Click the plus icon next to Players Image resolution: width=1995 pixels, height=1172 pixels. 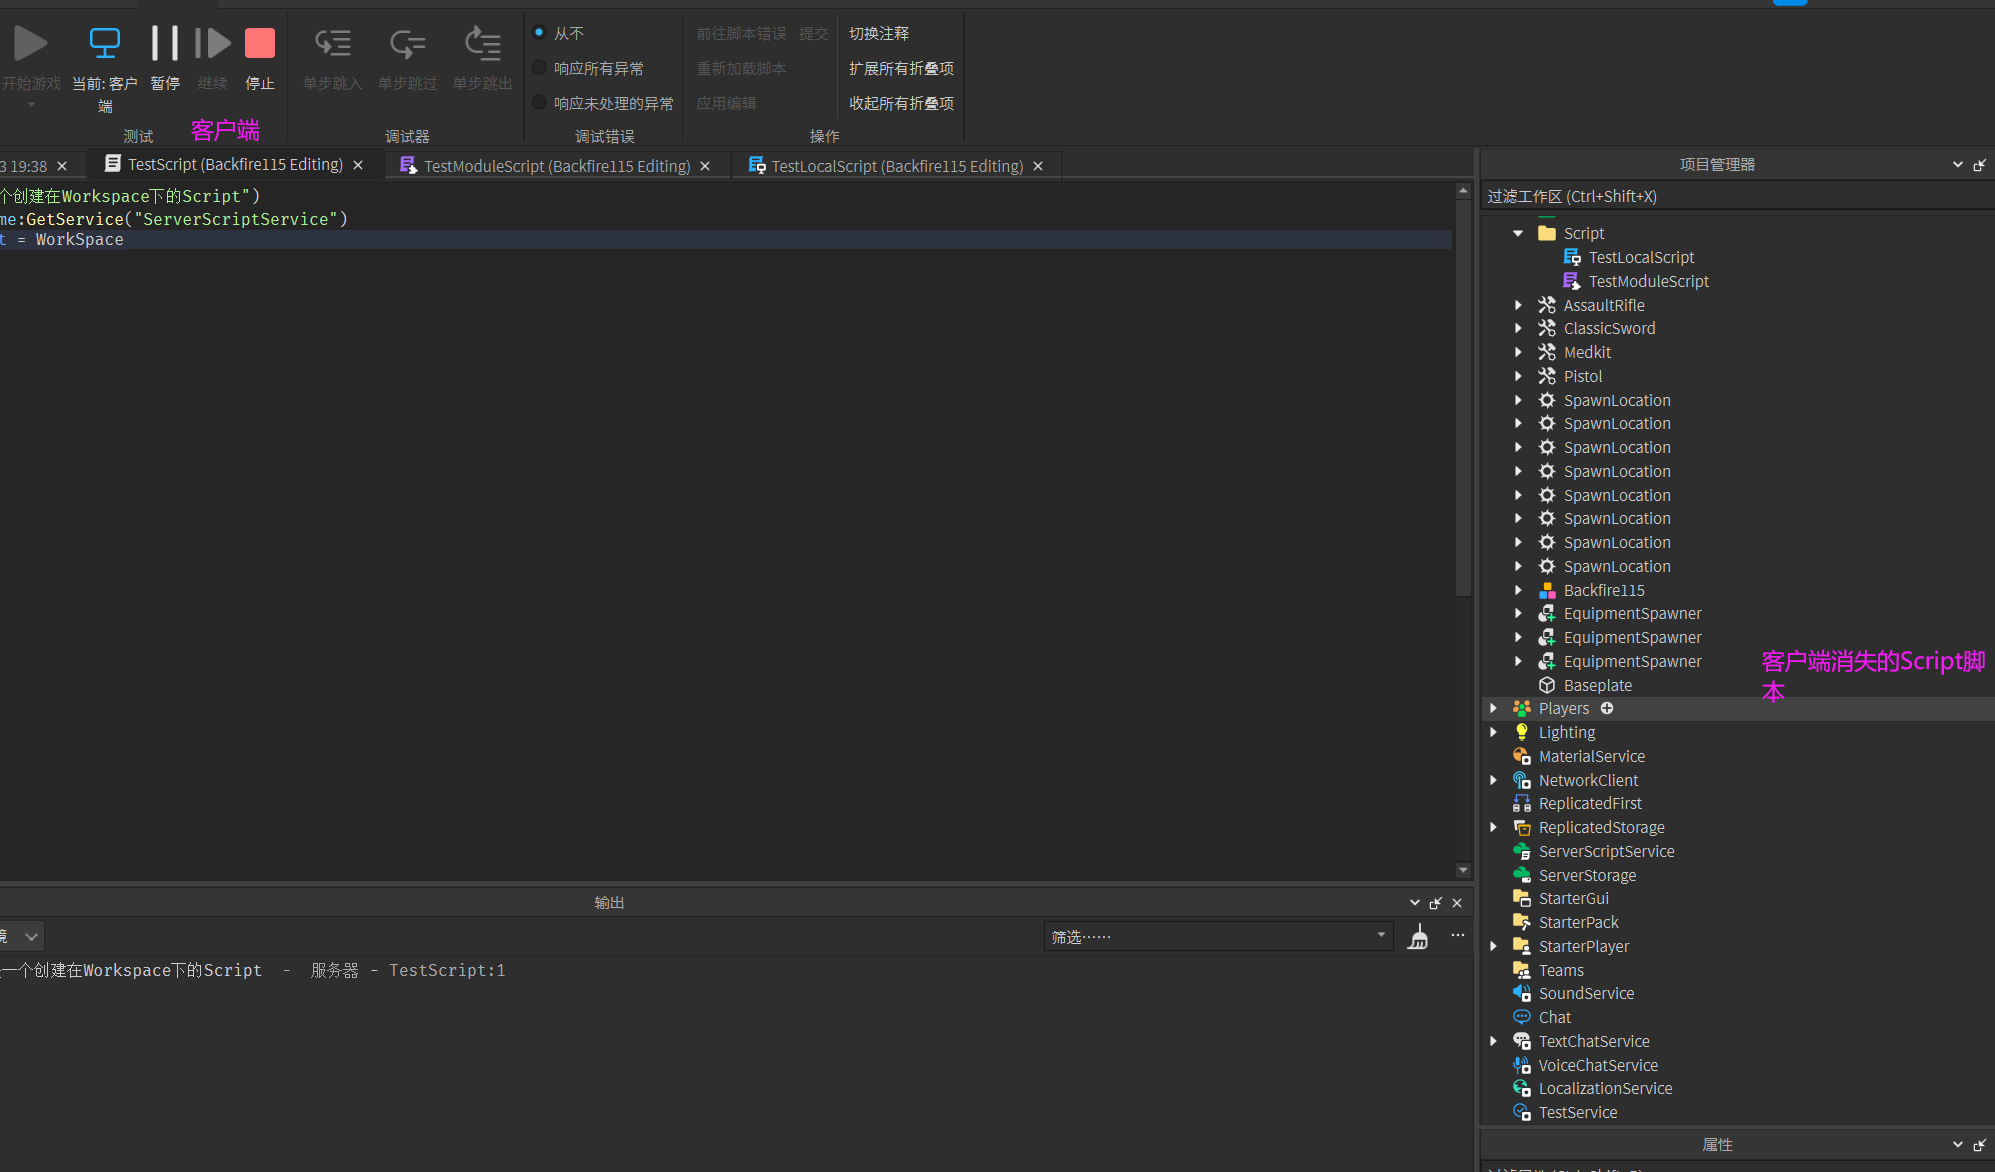point(1607,708)
